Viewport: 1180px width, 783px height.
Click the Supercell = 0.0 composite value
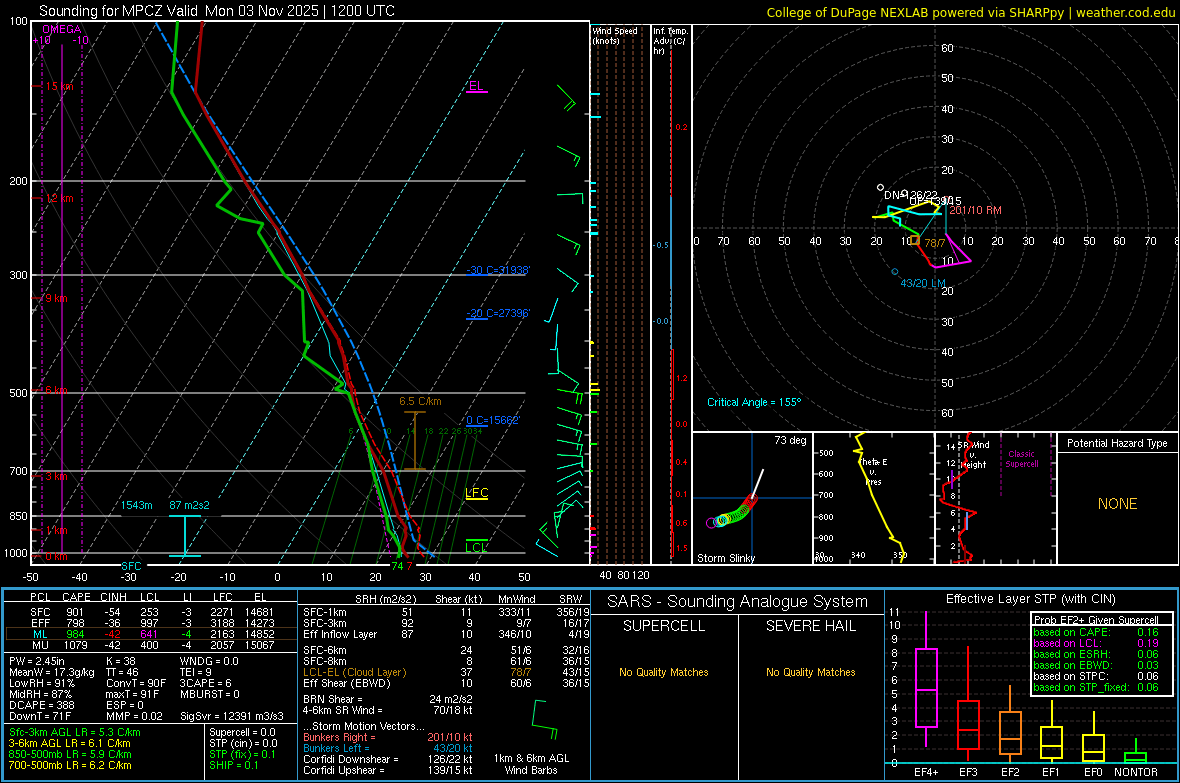coord(242,732)
